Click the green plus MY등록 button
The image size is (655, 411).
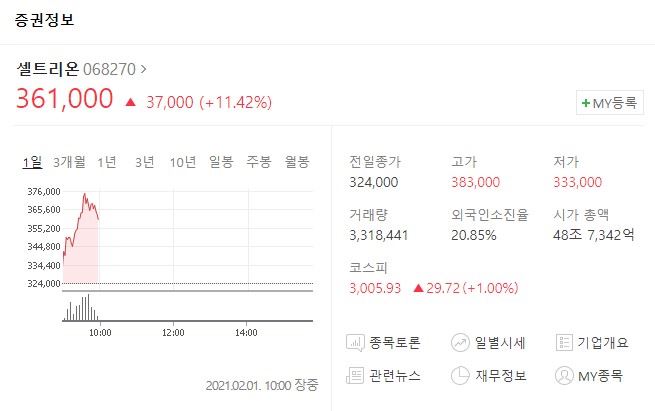(609, 102)
